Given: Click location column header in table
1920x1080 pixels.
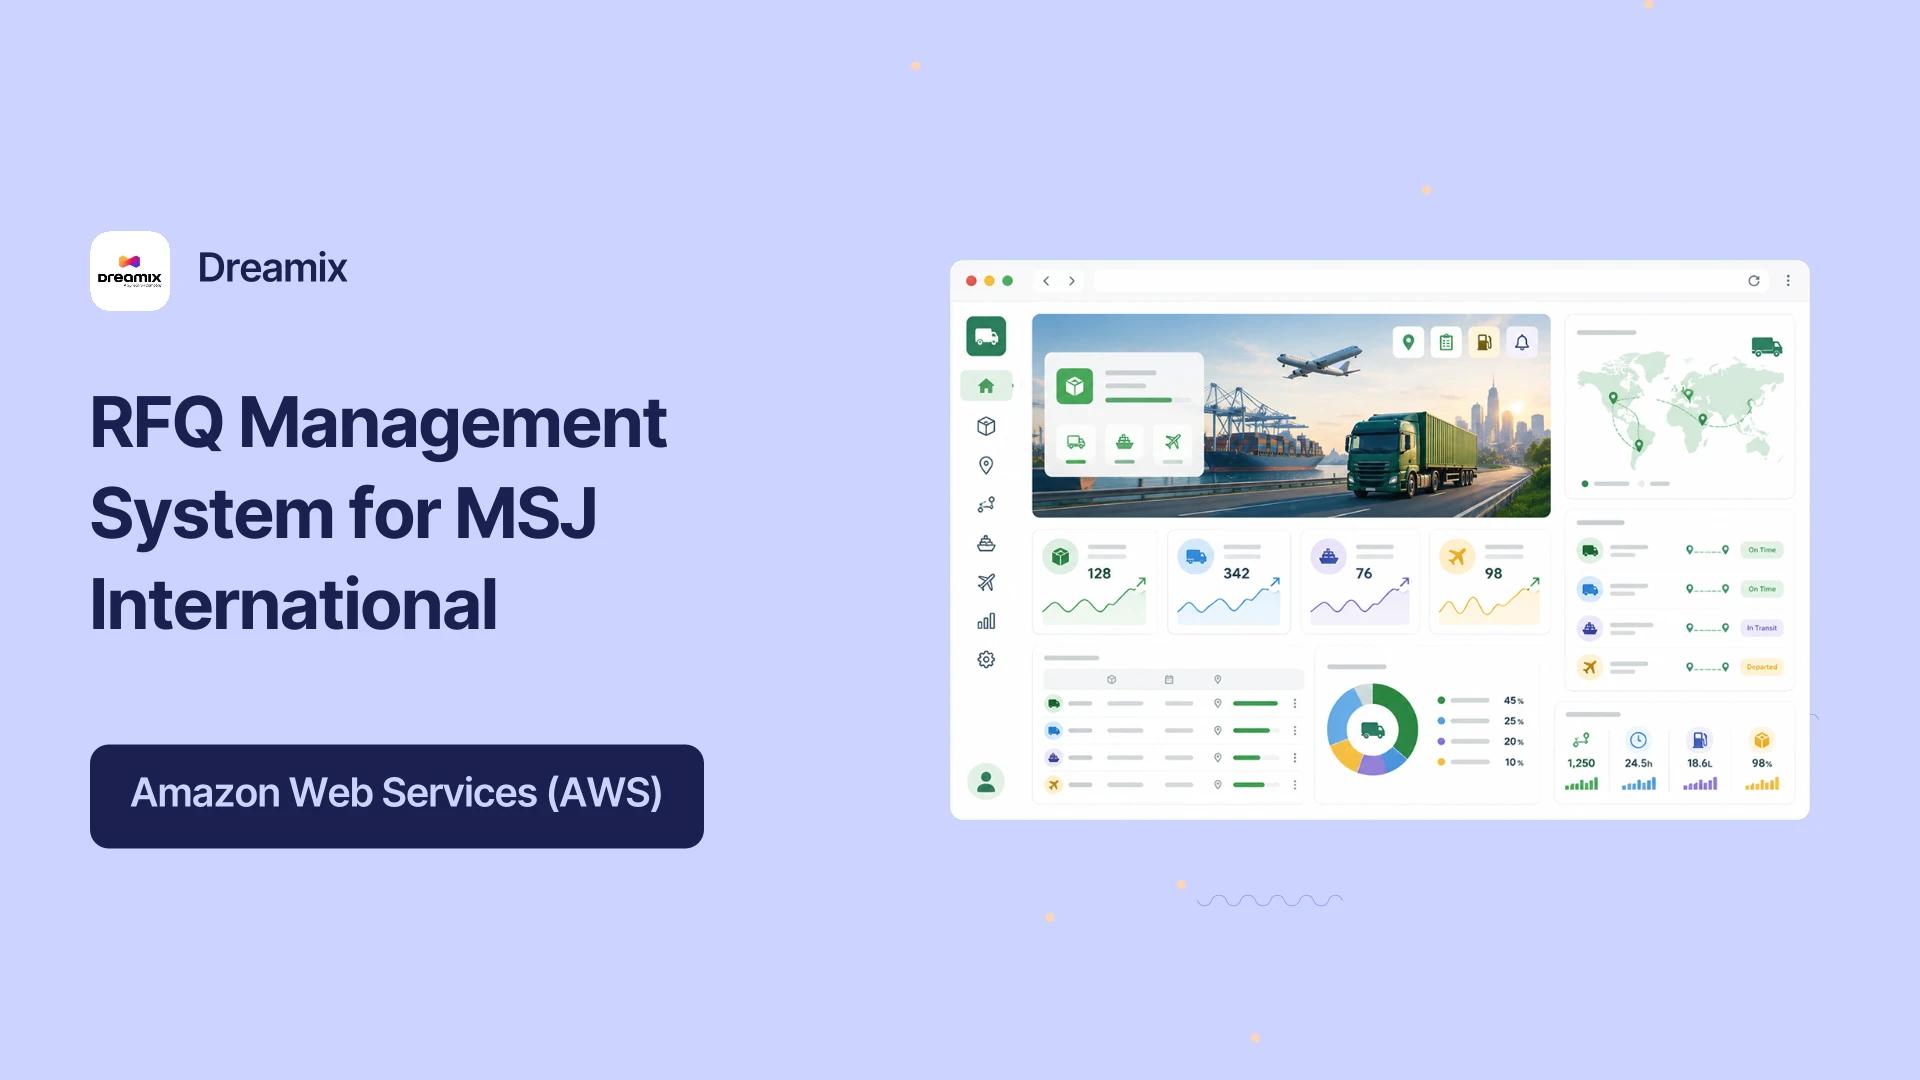Looking at the screenshot, I should [x=1218, y=680].
